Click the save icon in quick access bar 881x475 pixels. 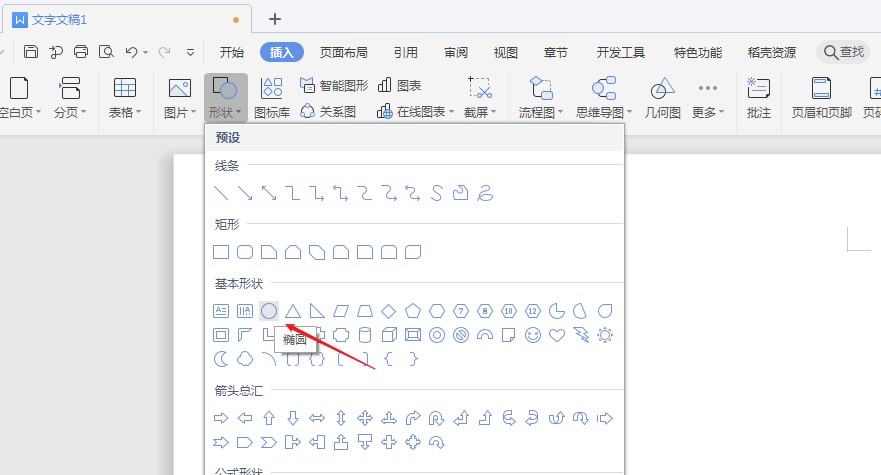pyautogui.click(x=31, y=52)
